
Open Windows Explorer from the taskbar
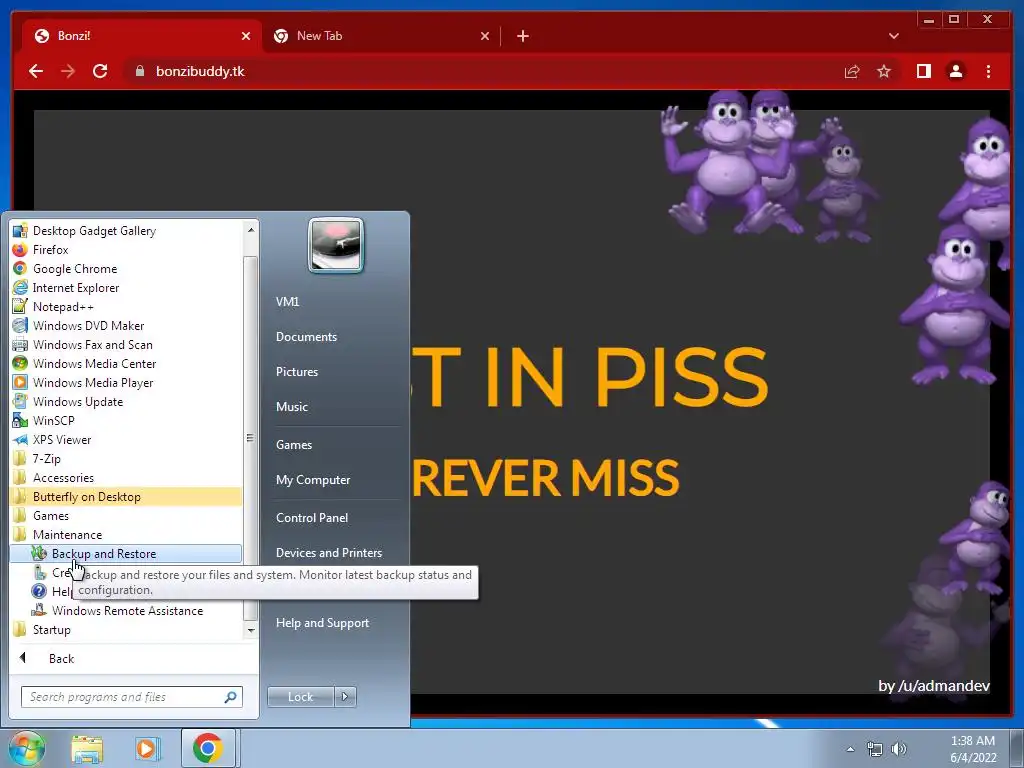pos(87,748)
